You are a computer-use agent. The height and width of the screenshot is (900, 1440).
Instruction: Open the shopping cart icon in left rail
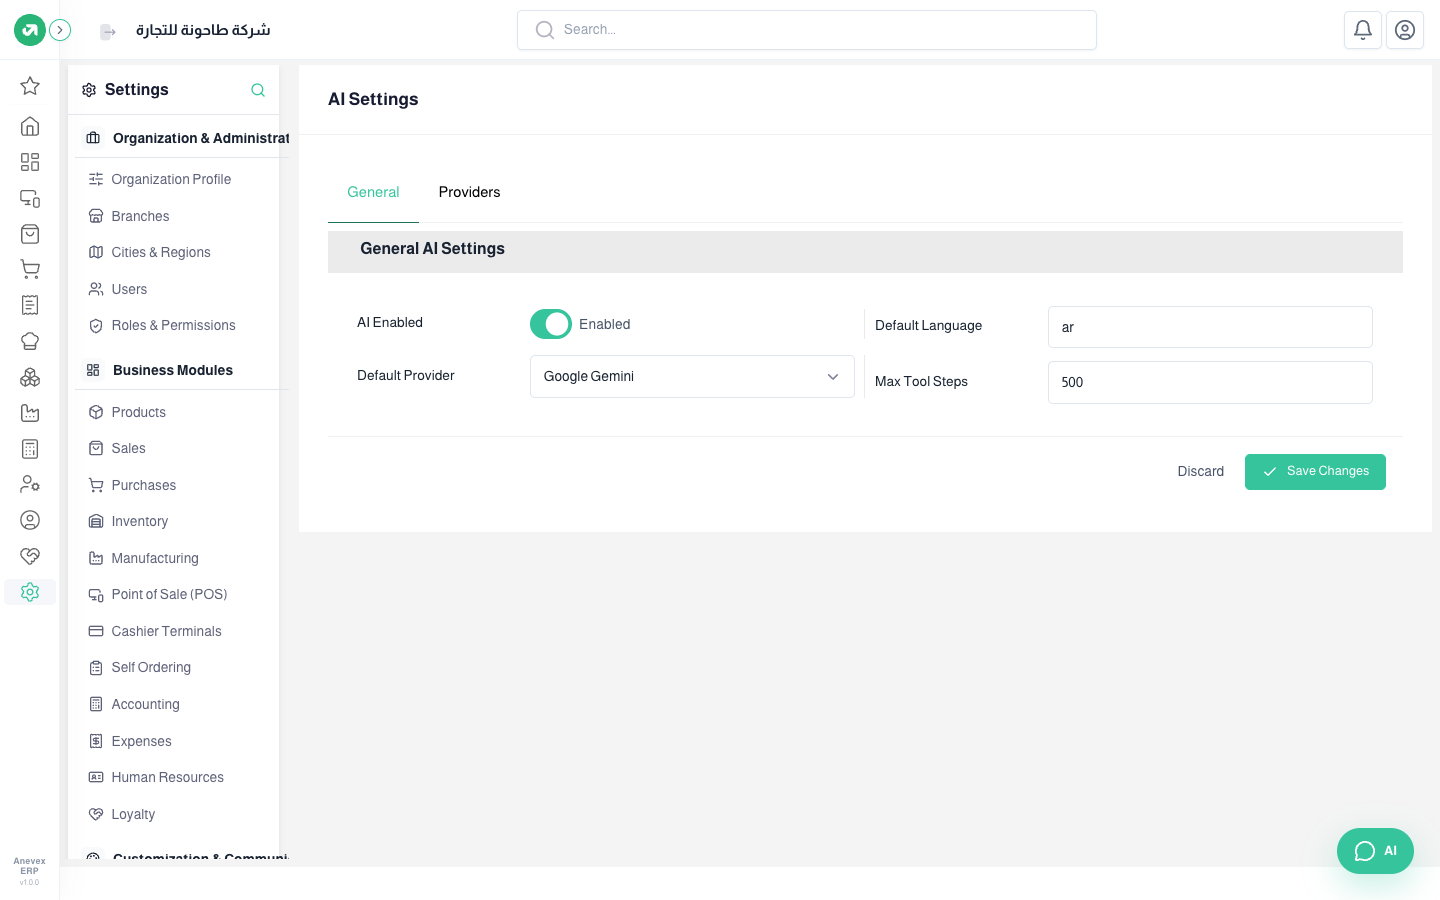[30, 269]
